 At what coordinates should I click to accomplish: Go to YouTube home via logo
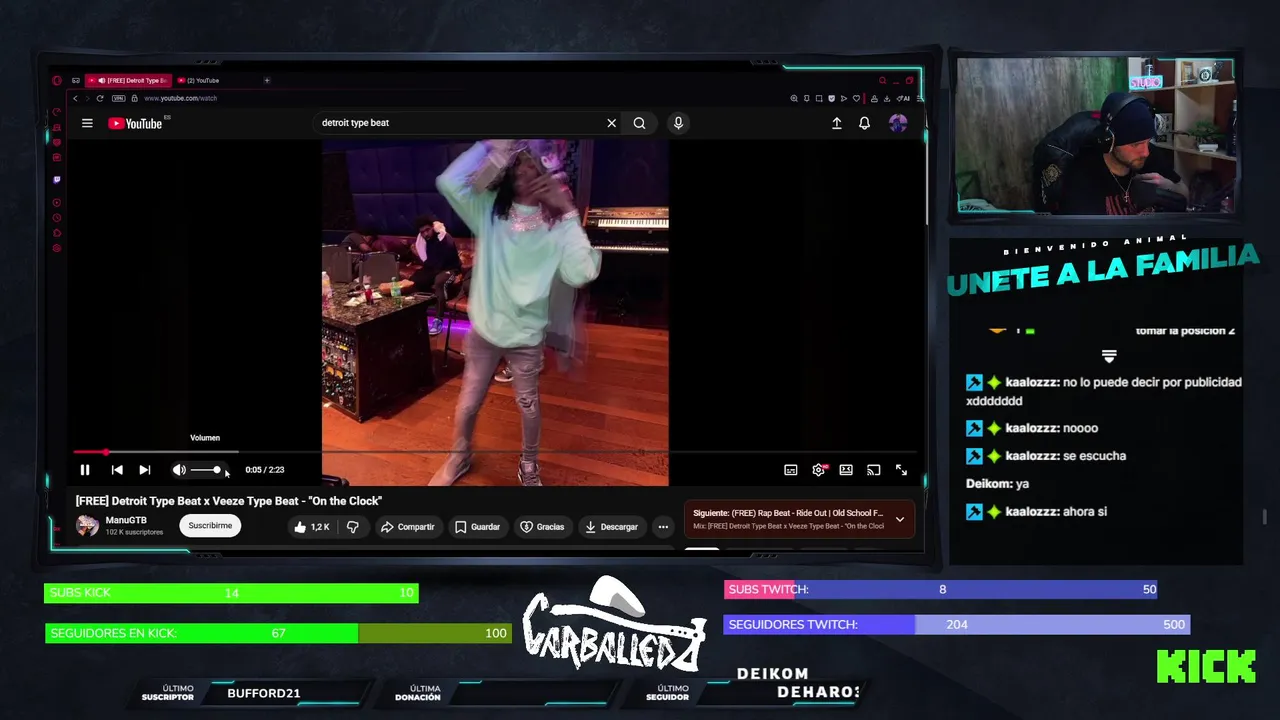[x=136, y=123]
